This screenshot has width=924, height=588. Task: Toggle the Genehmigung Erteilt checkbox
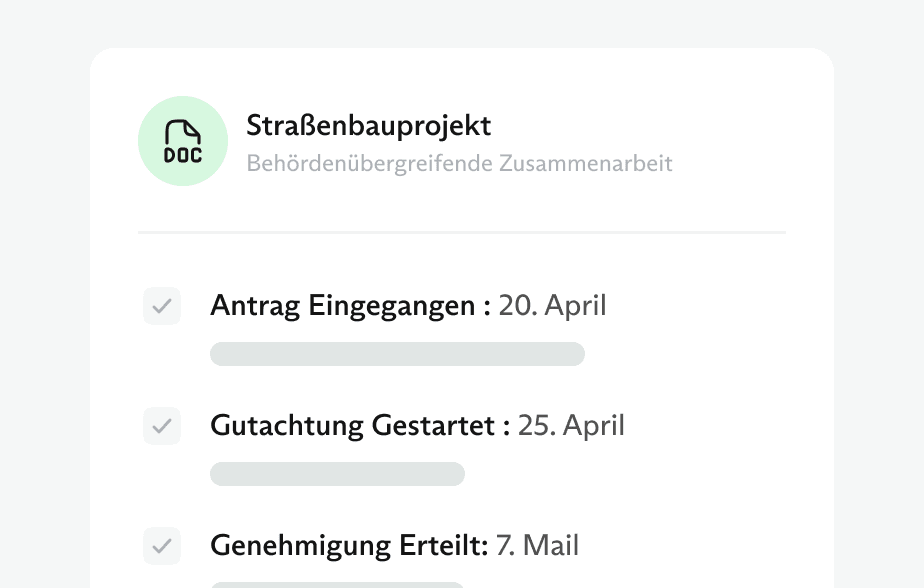pyautogui.click(x=162, y=546)
